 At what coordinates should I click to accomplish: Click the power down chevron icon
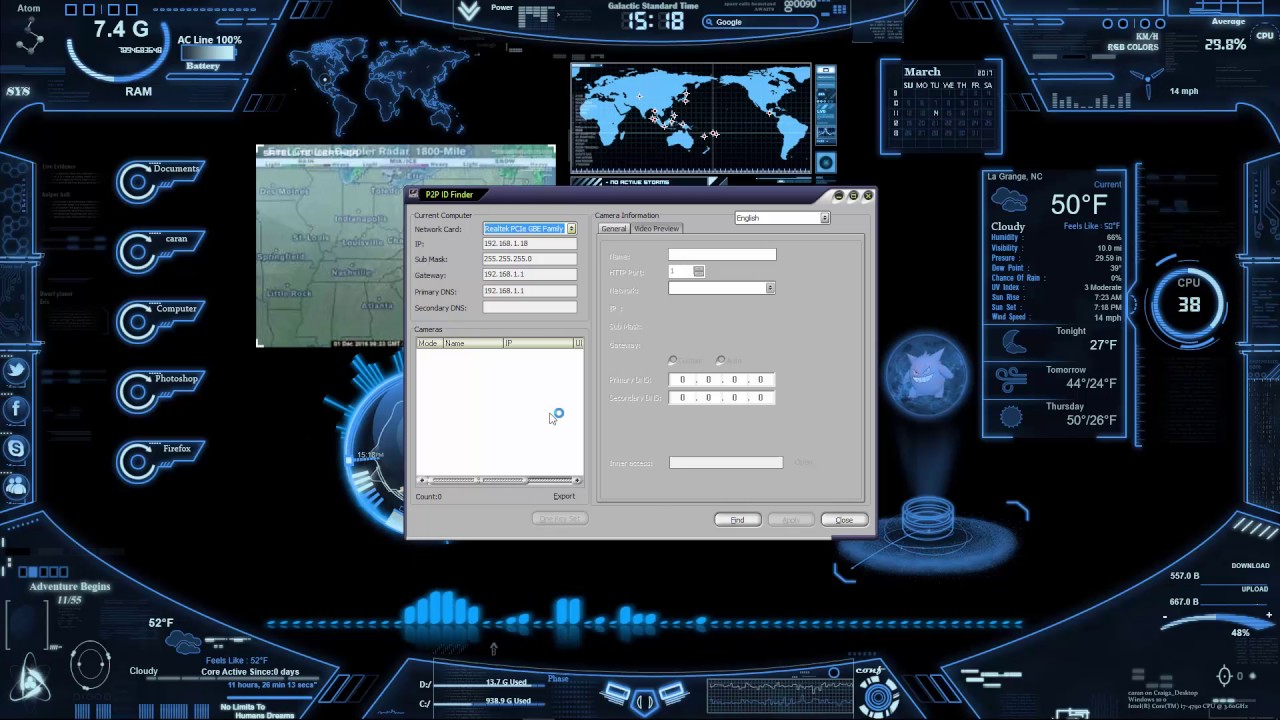[469, 11]
